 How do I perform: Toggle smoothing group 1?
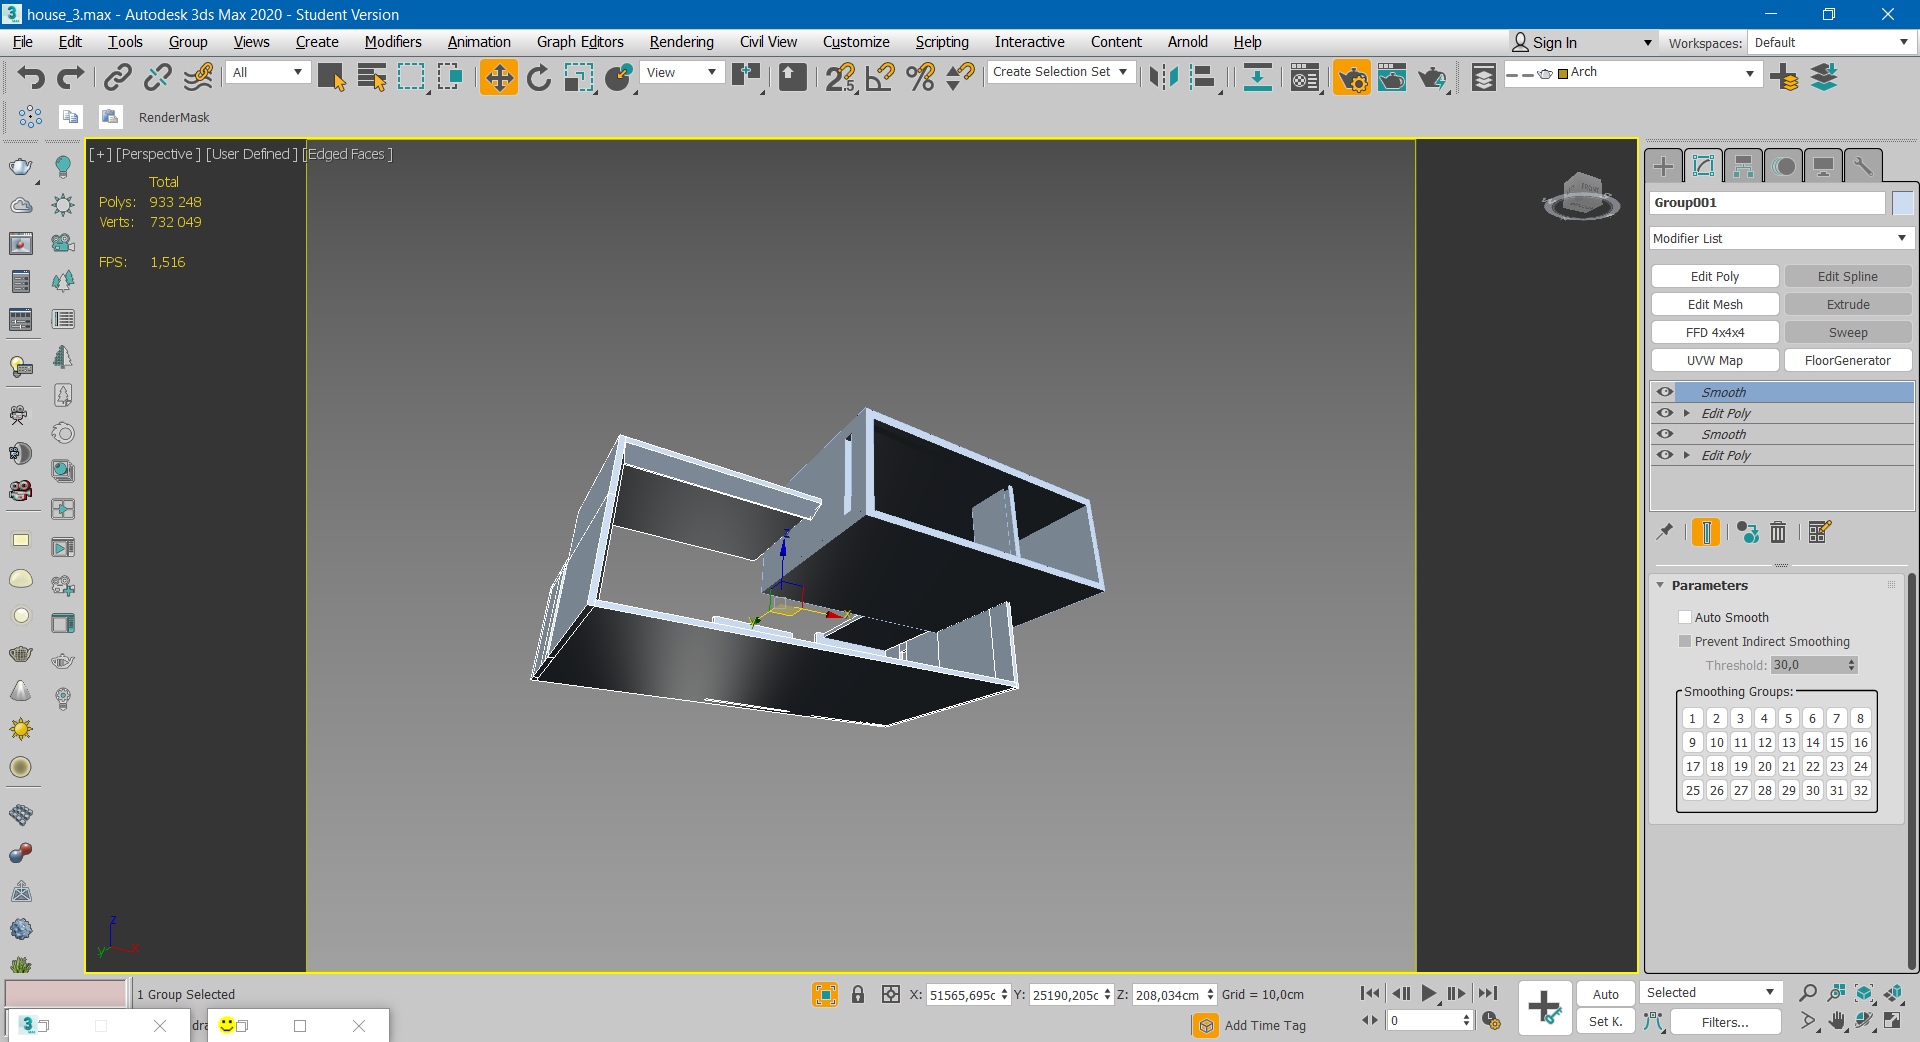[x=1692, y=718]
